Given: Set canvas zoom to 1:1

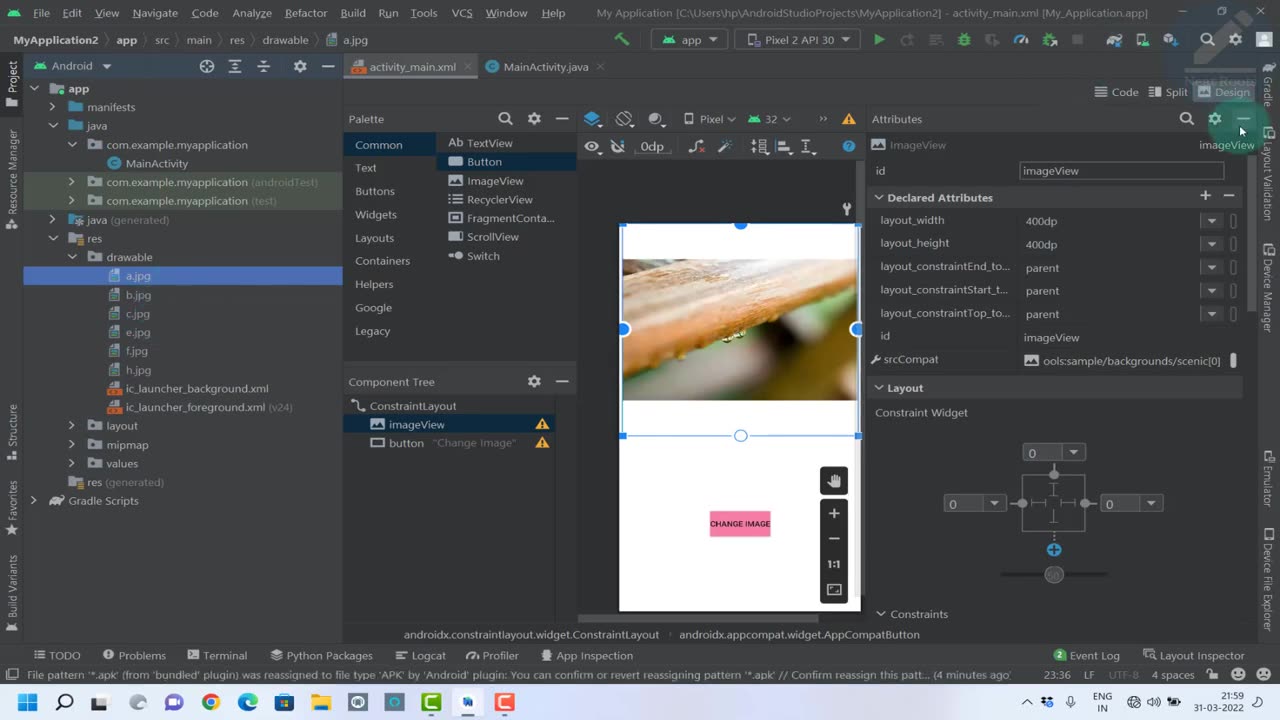Looking at the screenshot, I should coord(834,564).
